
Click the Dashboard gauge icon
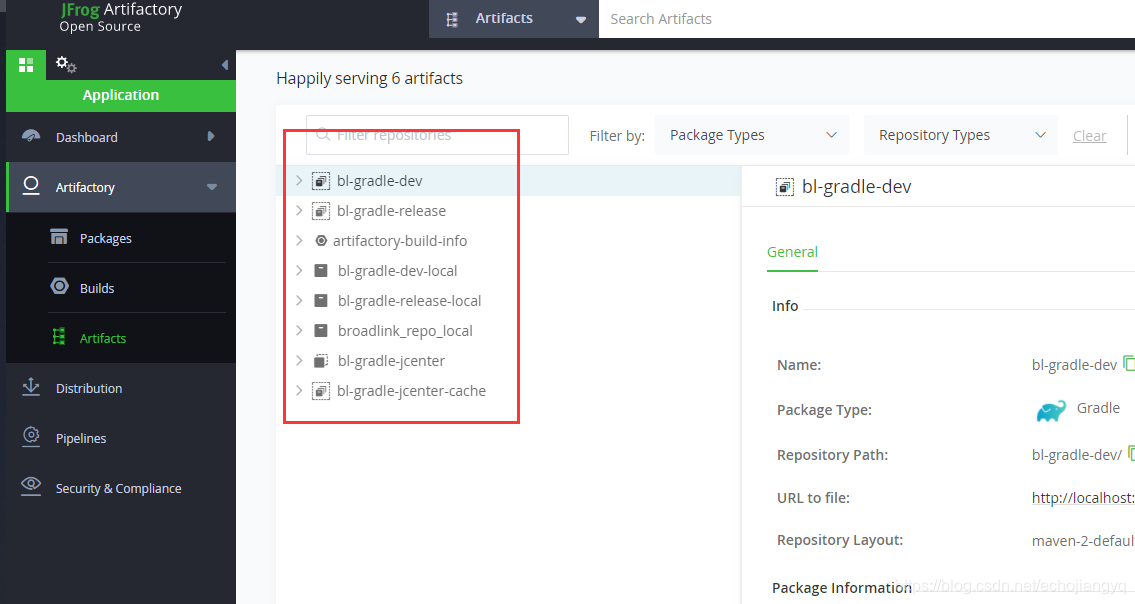pyautogui.click(x=31, y=136)
